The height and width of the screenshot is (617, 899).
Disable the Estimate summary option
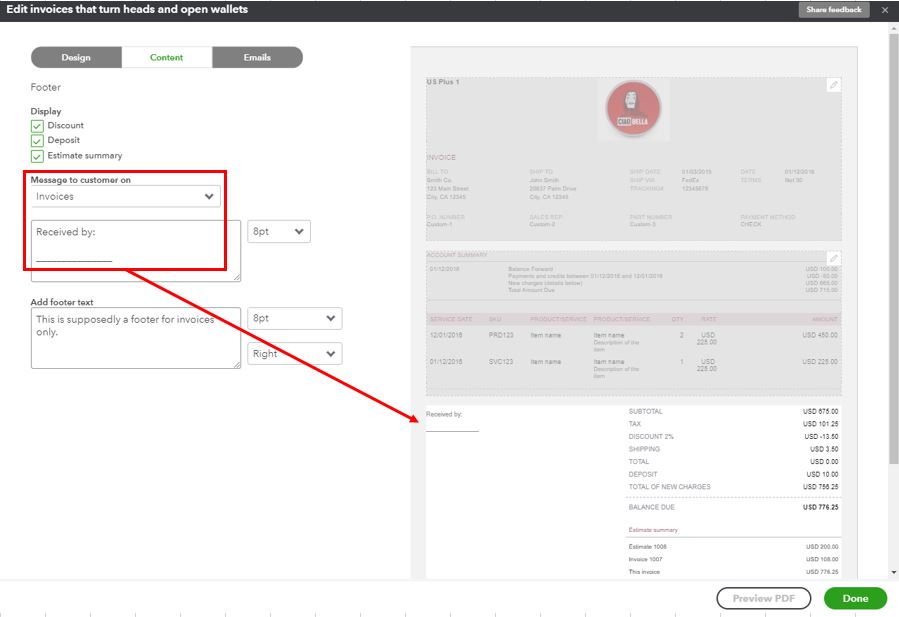point(37,155)
